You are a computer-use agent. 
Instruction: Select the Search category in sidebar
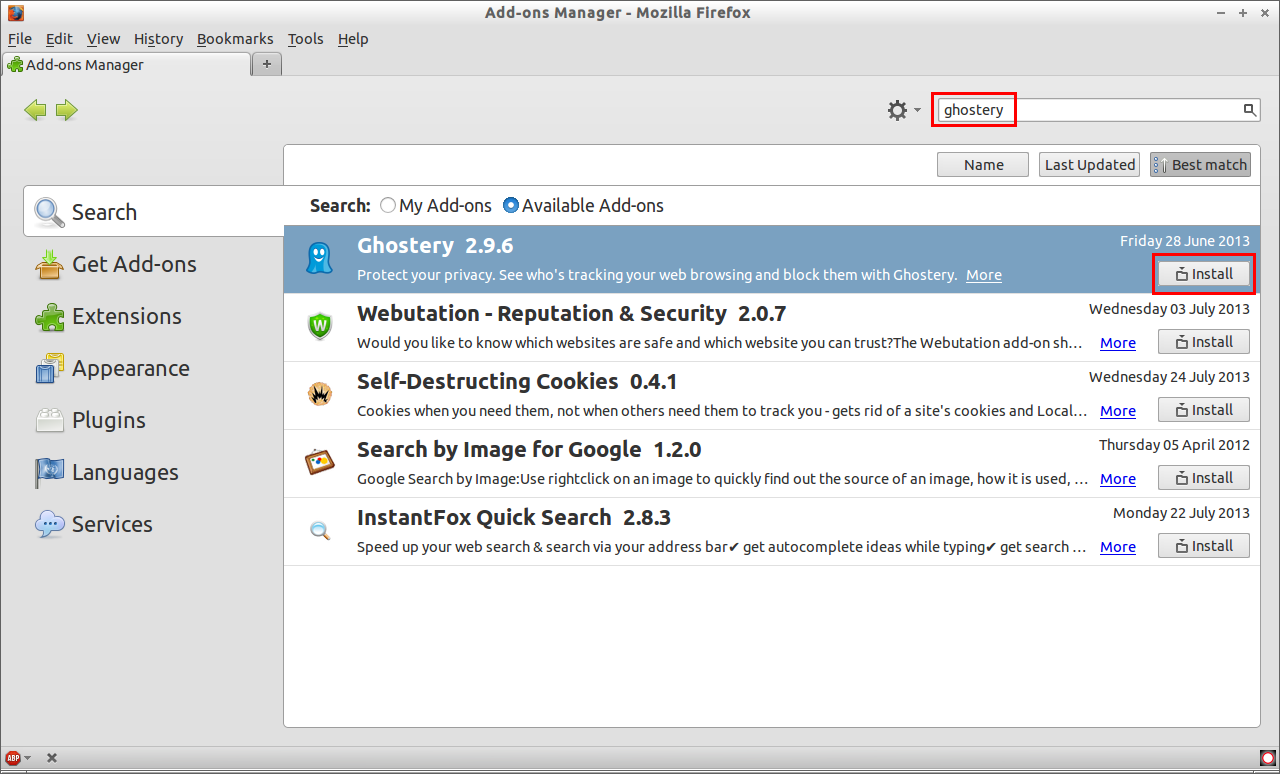point(154,212)
